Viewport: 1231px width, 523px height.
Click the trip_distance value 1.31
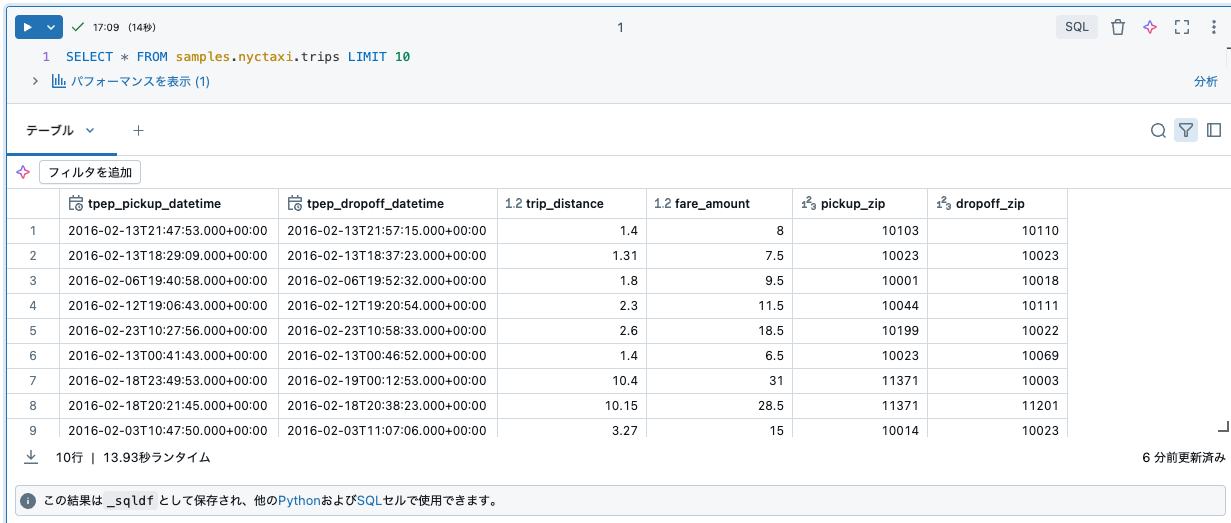click(x=572, y=255)
